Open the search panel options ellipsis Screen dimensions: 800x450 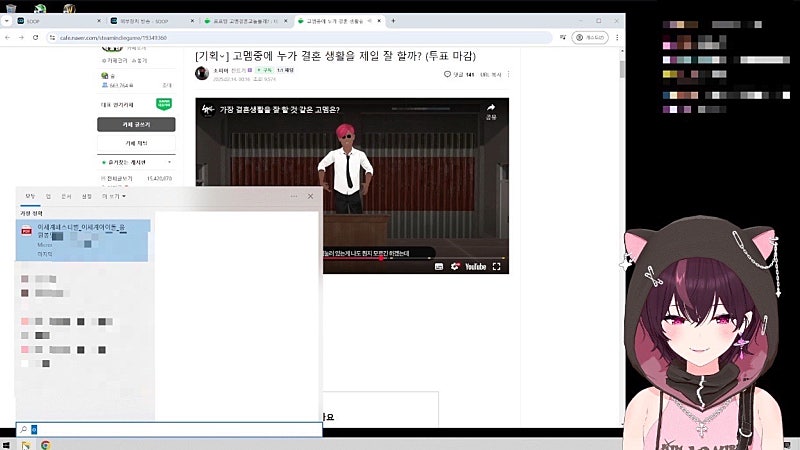point(293,196)
